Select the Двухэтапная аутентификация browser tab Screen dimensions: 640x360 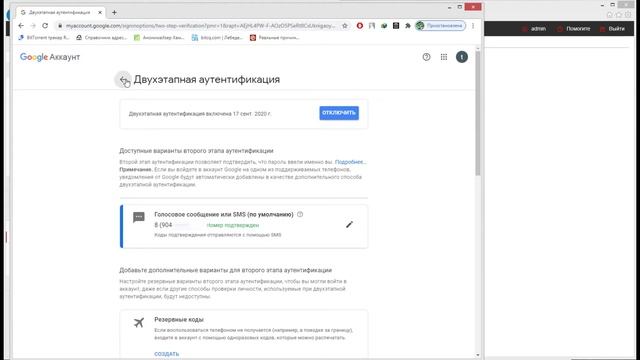[60, 13]
